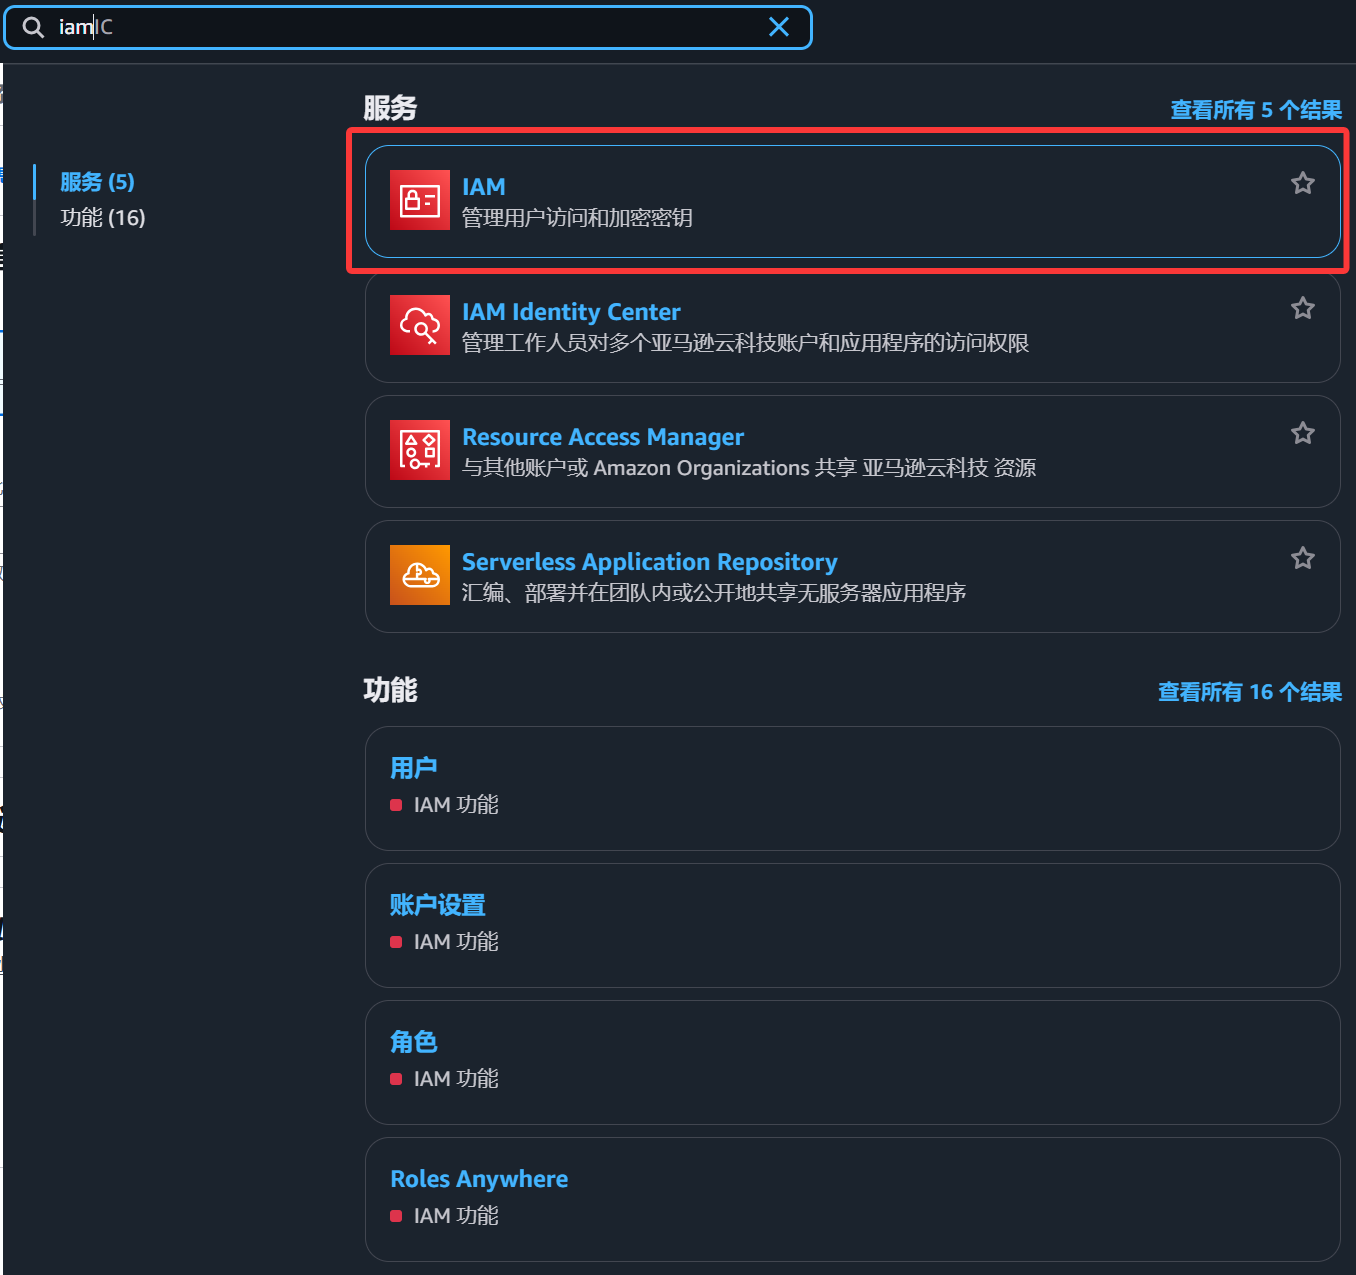Favorite the IAM service with star

(x=1302, y=183)
